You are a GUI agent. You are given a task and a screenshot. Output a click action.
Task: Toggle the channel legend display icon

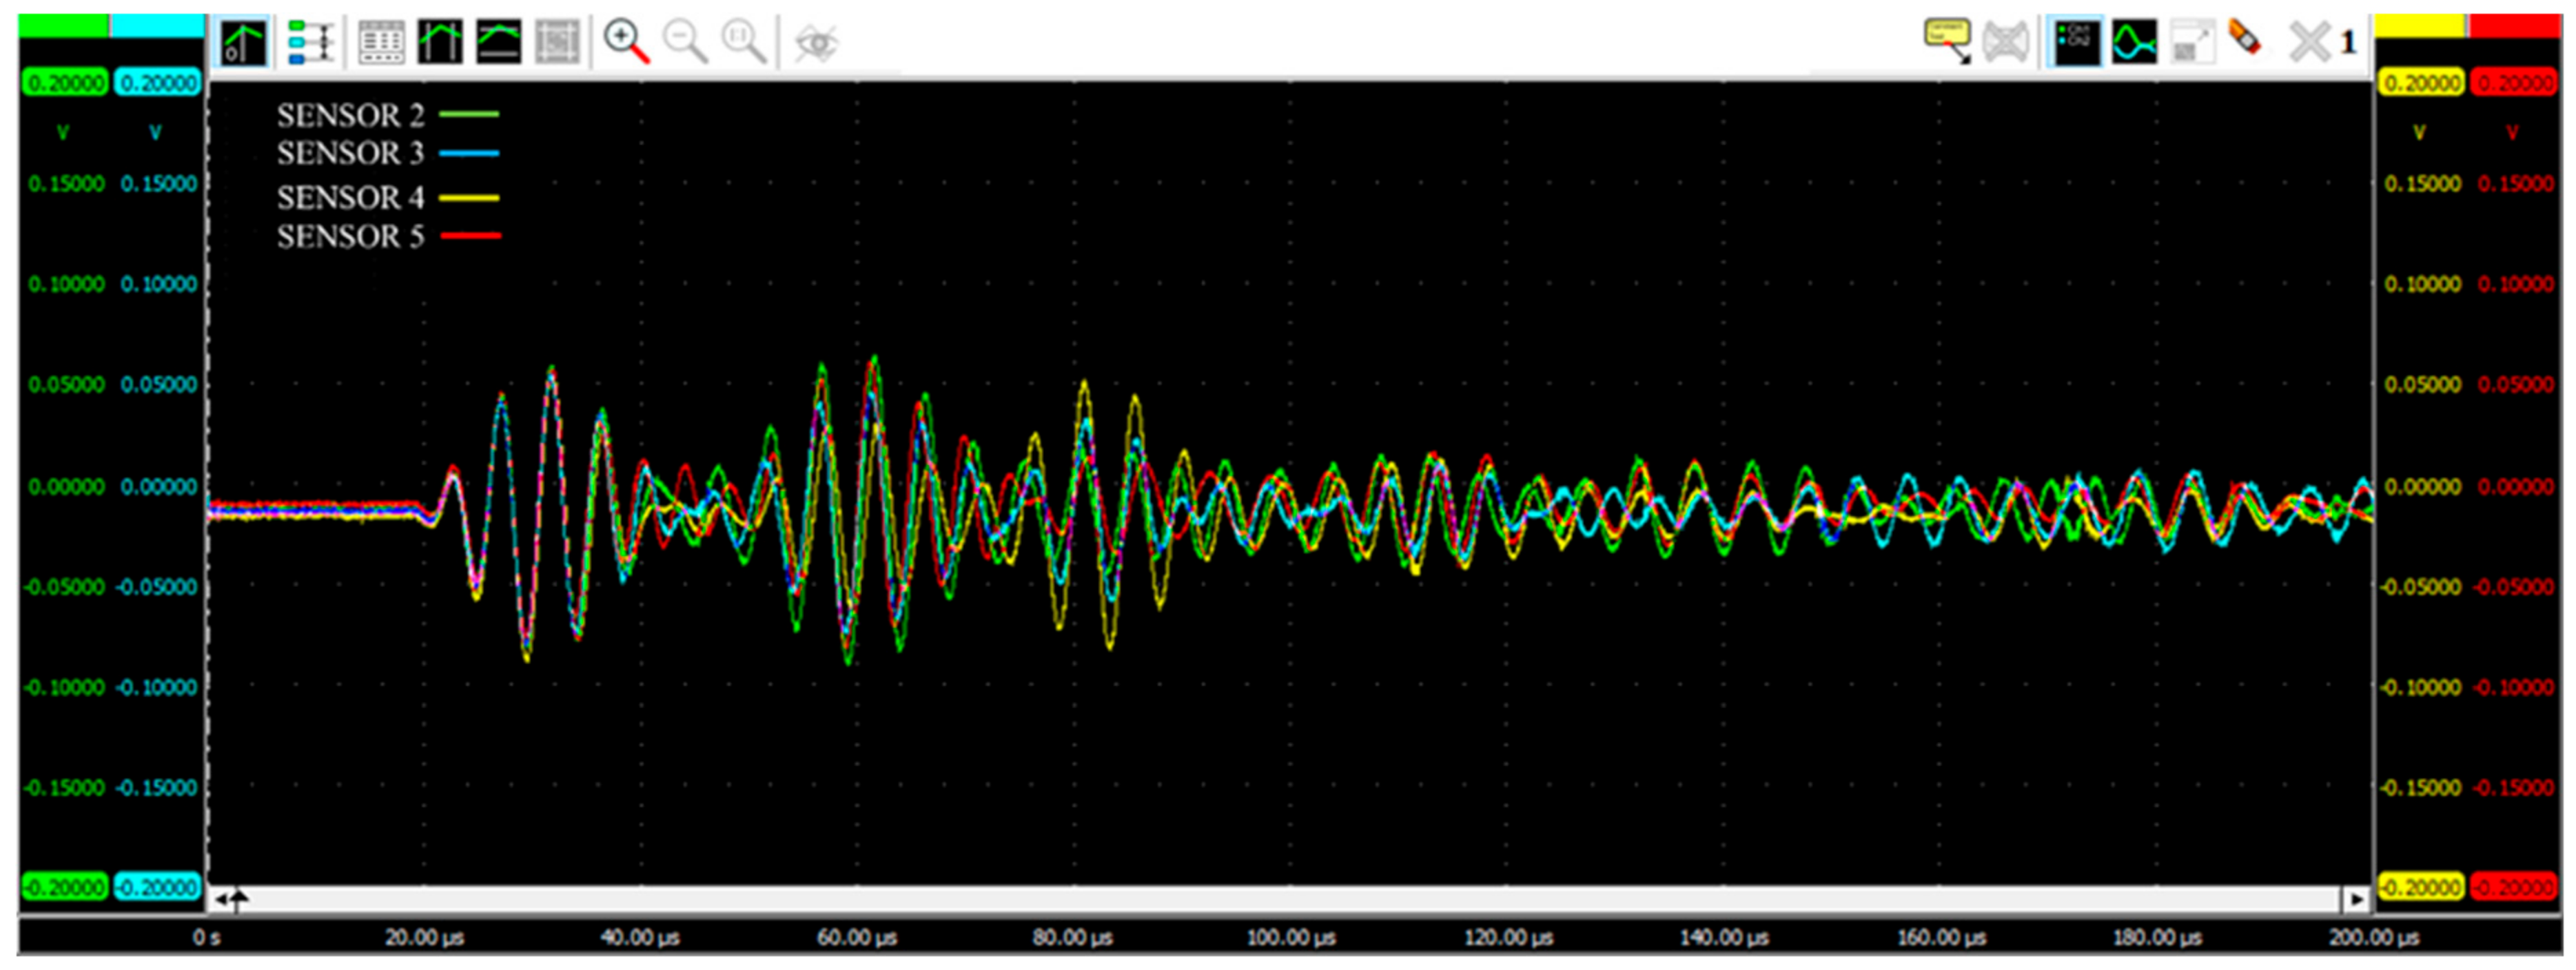pos(2076,43)
